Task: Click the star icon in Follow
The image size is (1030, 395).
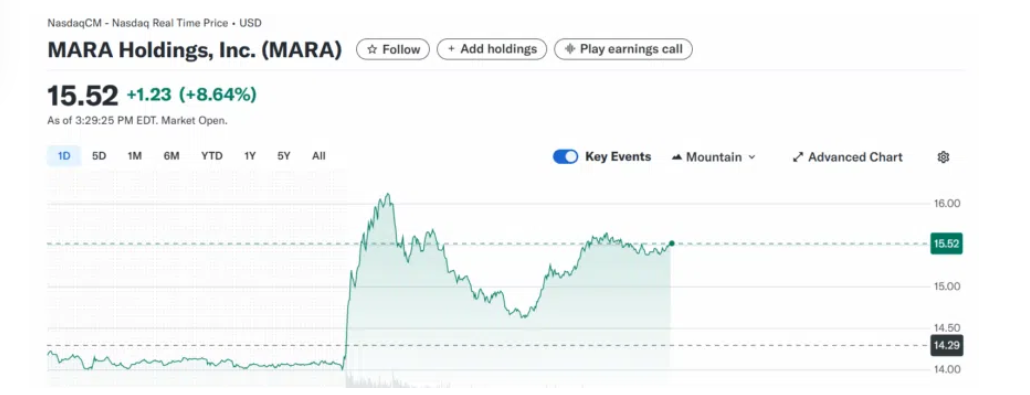Action: point(372,49)
